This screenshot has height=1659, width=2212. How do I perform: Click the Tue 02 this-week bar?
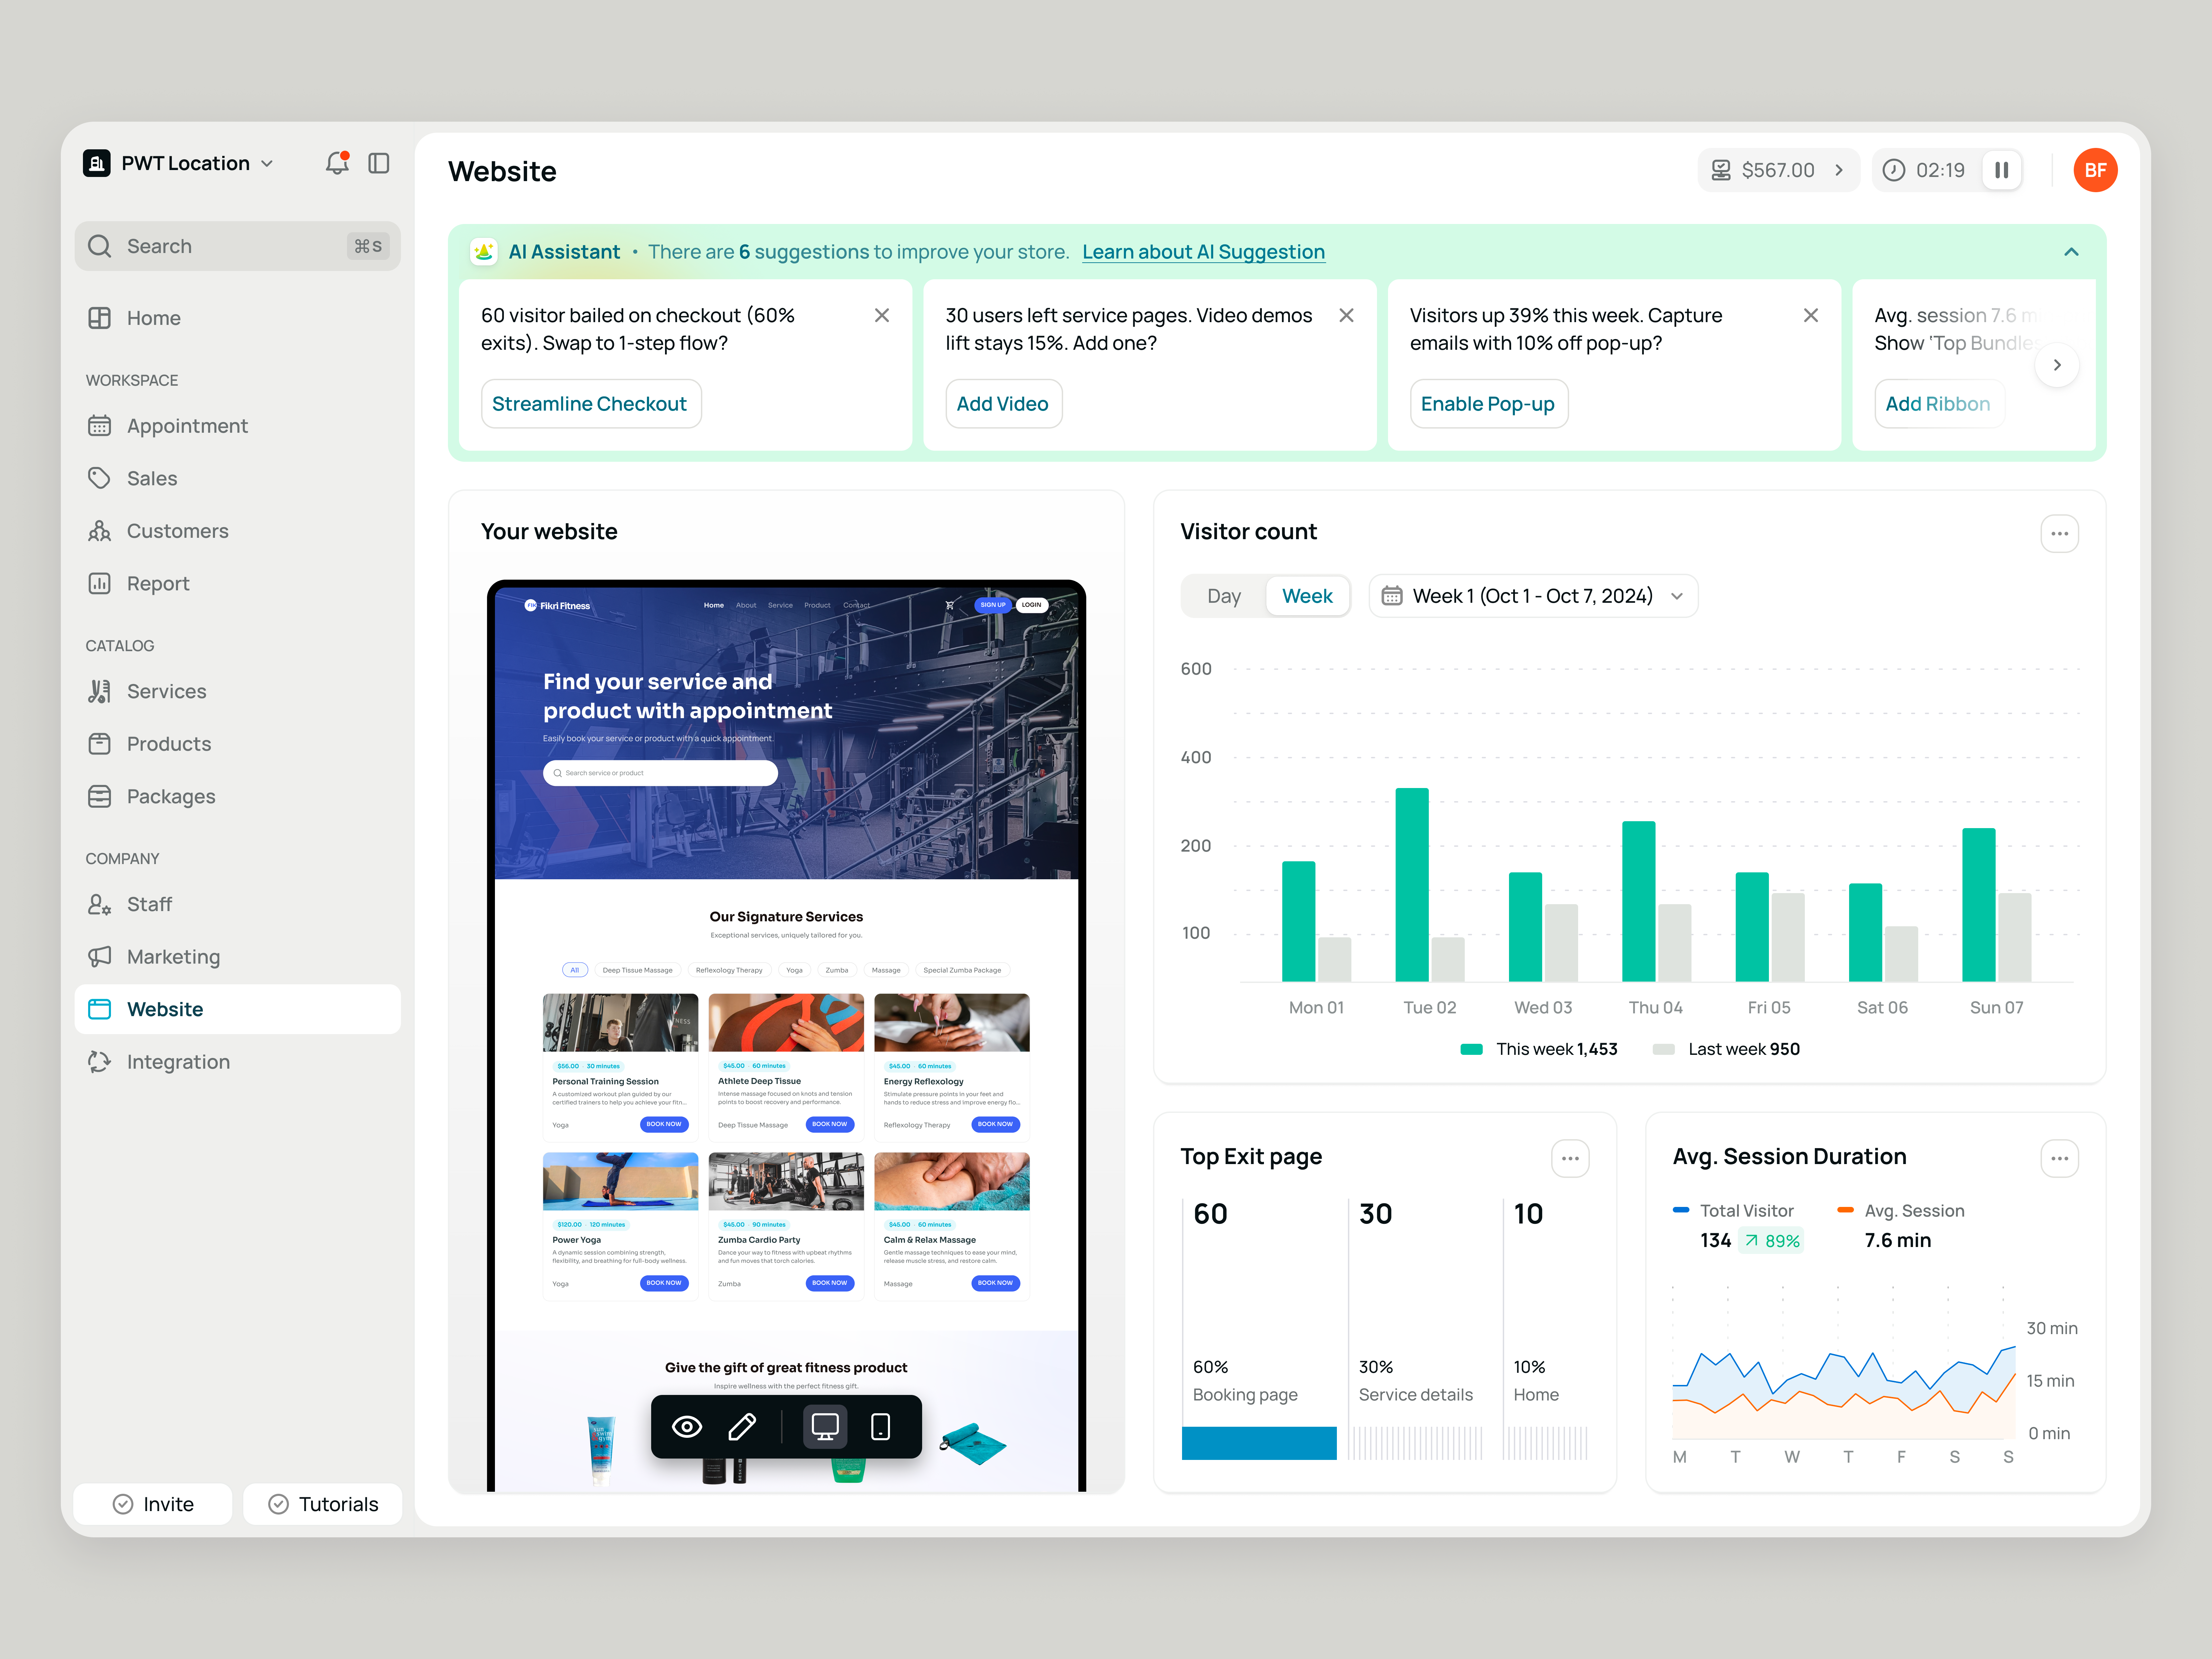pos(1412,885)
